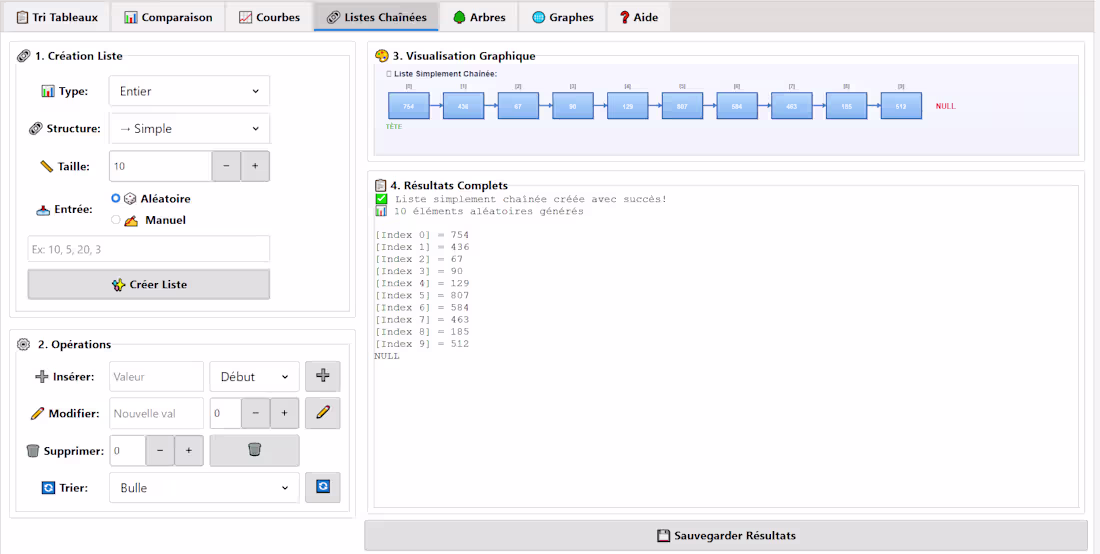Click the list node containing 67
This screenshot has height=554, width=1100.
(518, 106)
